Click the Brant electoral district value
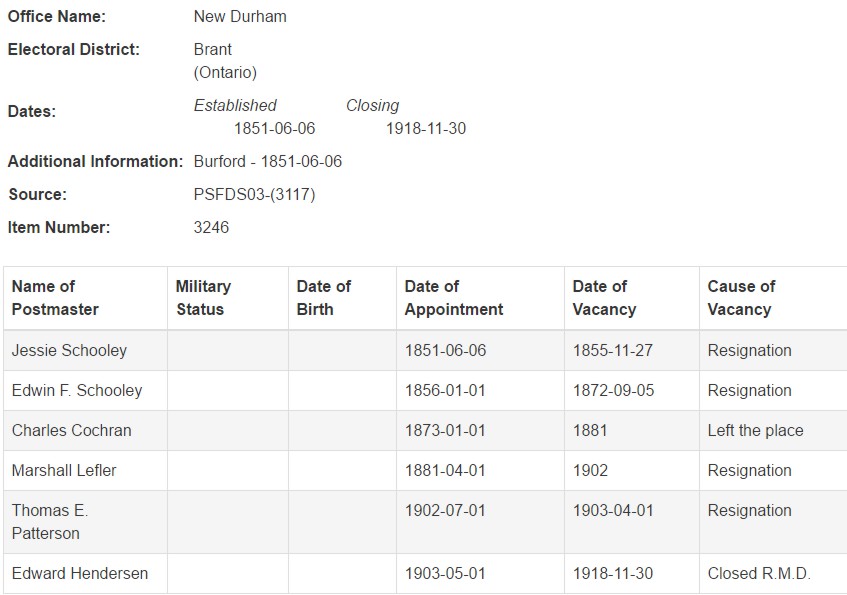Viewport: 847px width, 595px height. [213, 49]
